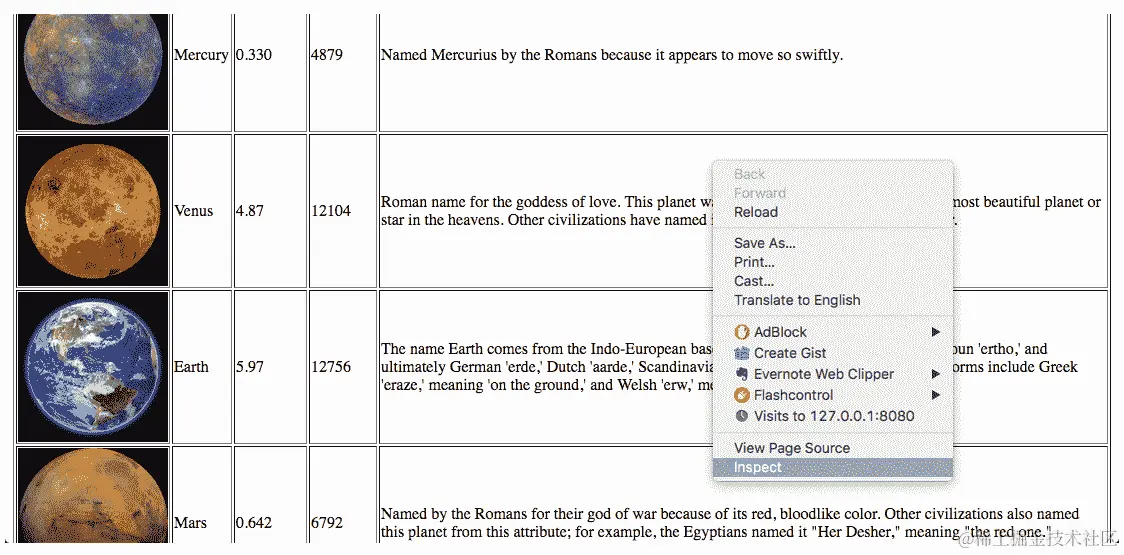Choose Reload from the context menu
1124x555 pixels.
click(833, 212)
